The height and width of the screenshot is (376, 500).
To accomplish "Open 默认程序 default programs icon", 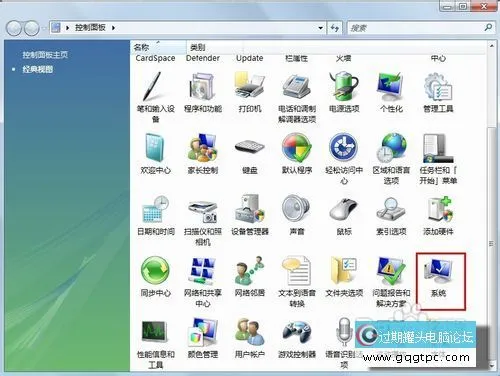I will 297,148.
